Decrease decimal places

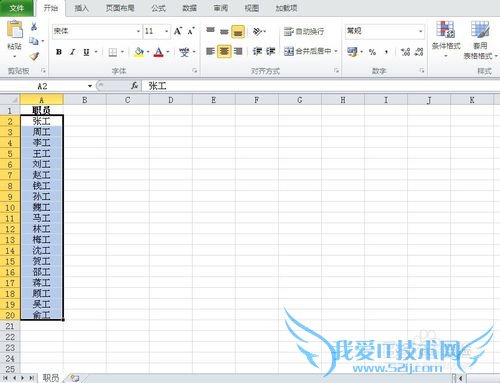pos(419,52)
